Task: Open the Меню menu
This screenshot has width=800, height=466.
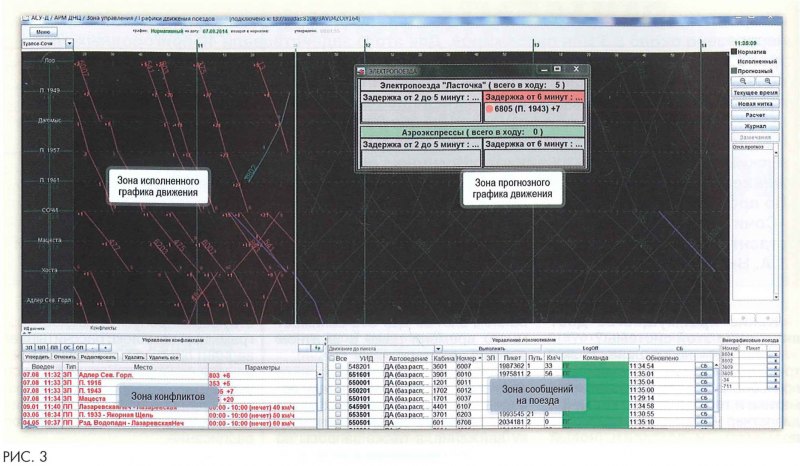Action: [x=44, y=32]
